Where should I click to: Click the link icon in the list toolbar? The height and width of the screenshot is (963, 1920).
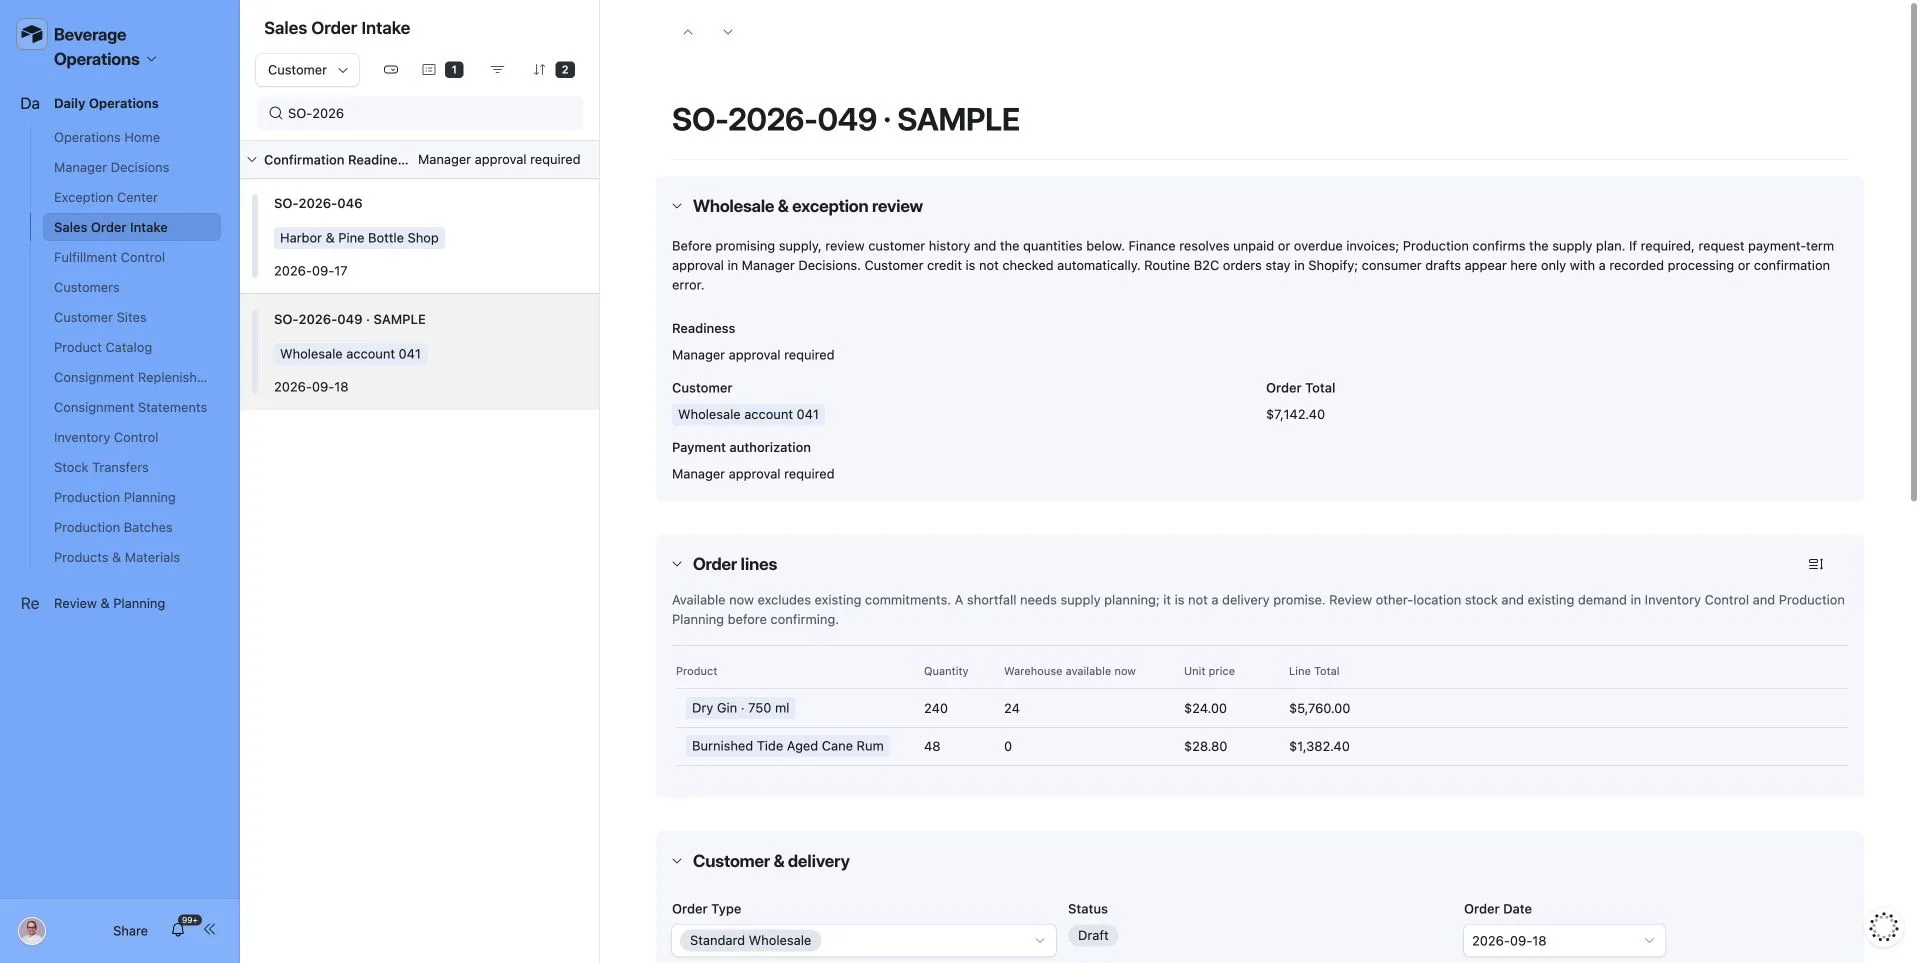point(391,70)
